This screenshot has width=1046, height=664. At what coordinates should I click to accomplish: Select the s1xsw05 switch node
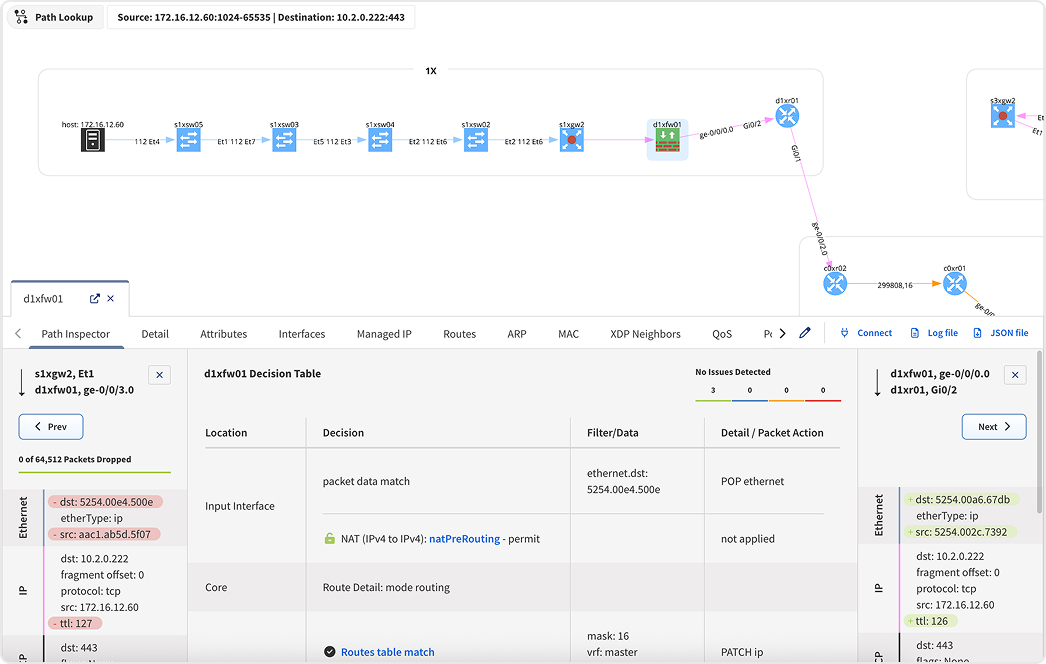coord(188,141)
